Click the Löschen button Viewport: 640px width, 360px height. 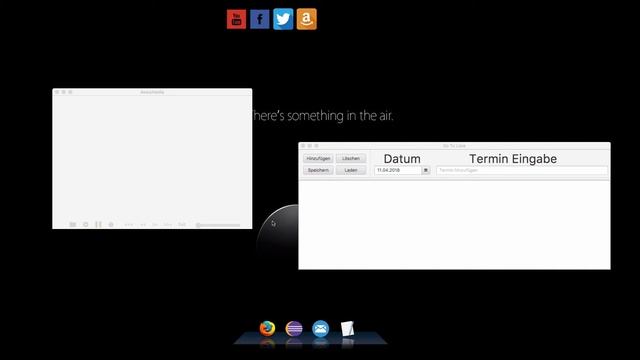351,158
